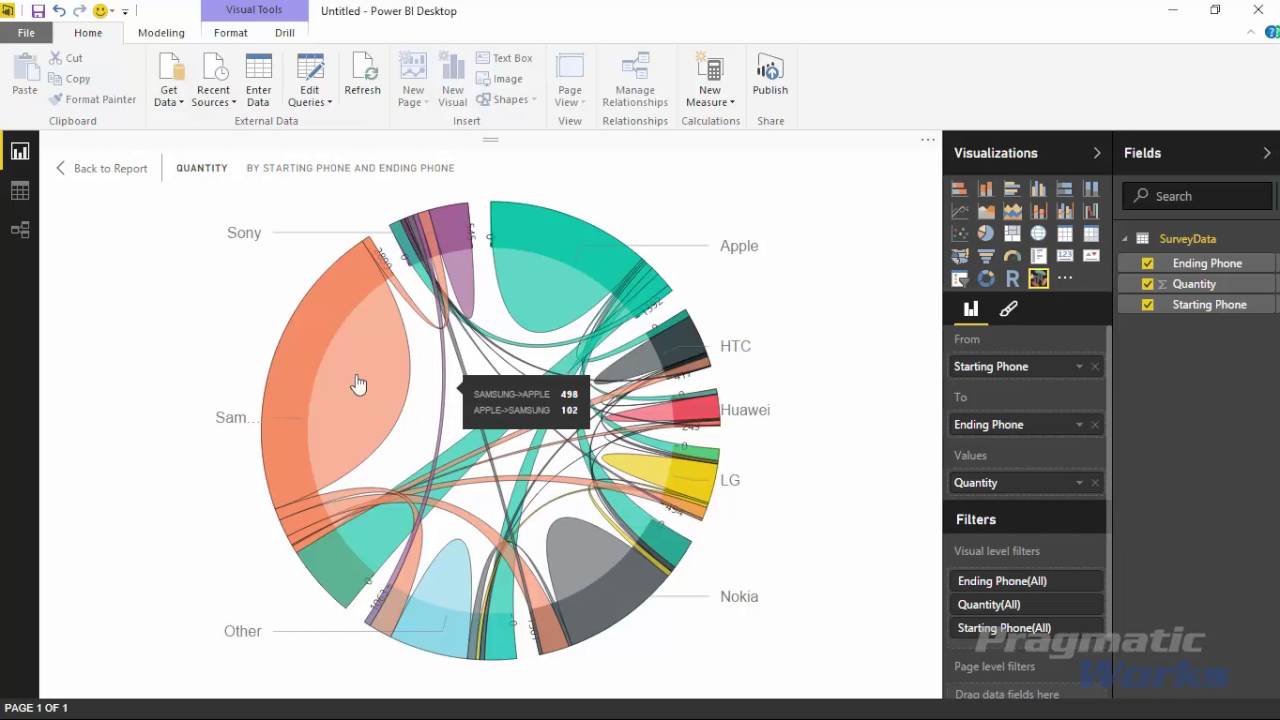Viewport: 1280px width, 720px height.
Task: Select the card 123 visual
Action: point(1064,257)
